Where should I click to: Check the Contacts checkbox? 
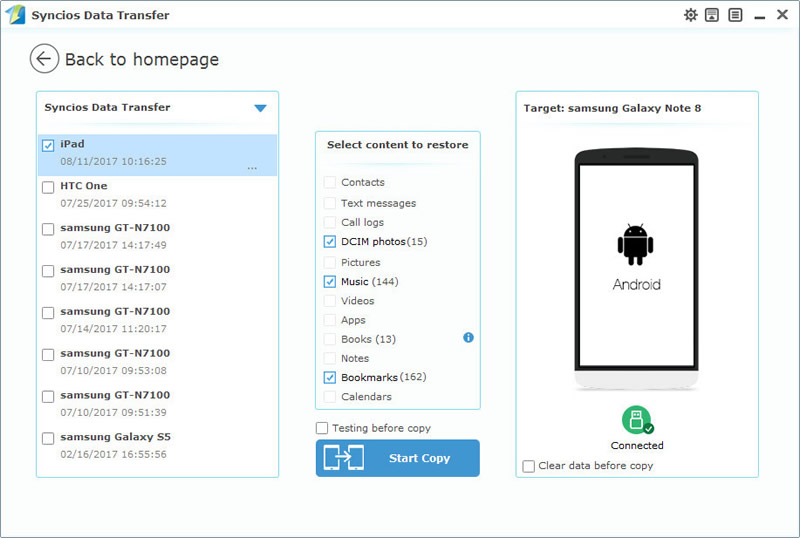click(330, 182)
